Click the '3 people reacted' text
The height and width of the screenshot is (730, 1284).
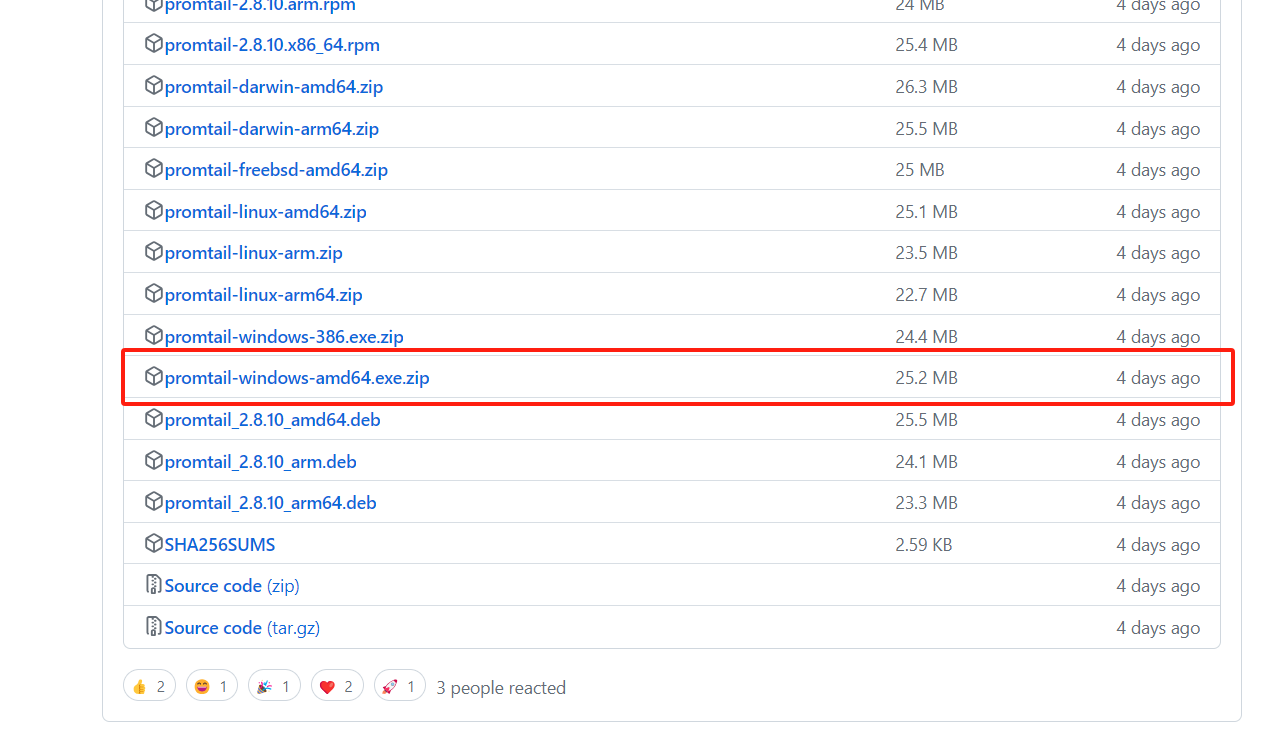pos(501,688)
